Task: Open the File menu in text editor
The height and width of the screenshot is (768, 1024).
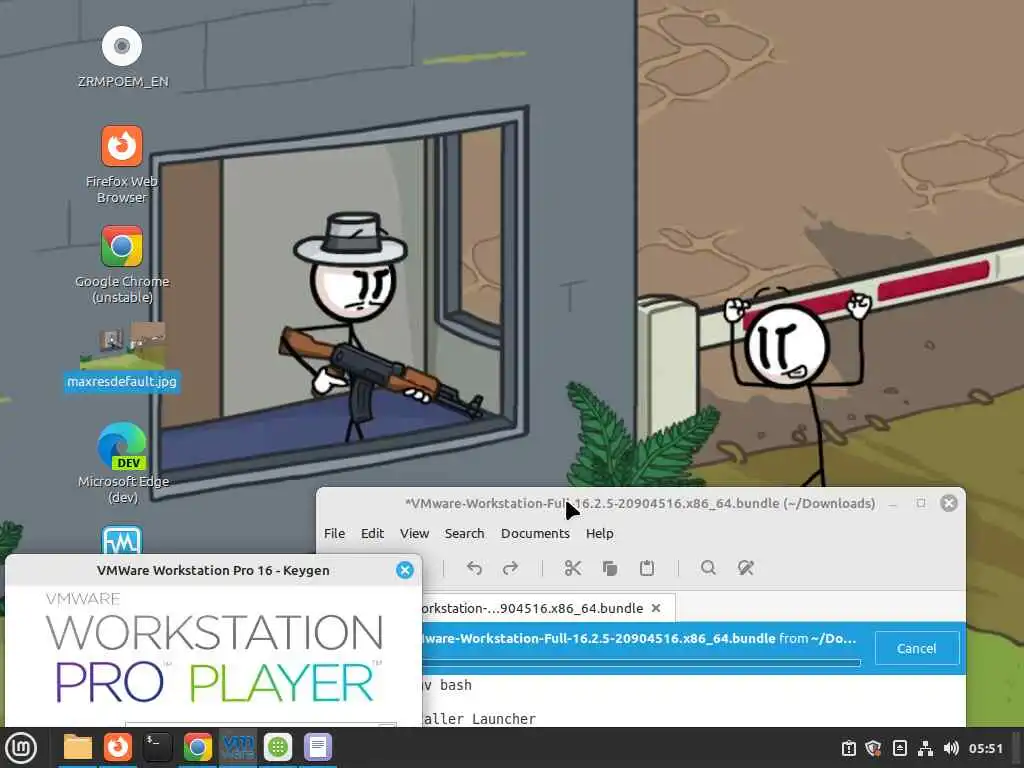Action: pos(334,534)
